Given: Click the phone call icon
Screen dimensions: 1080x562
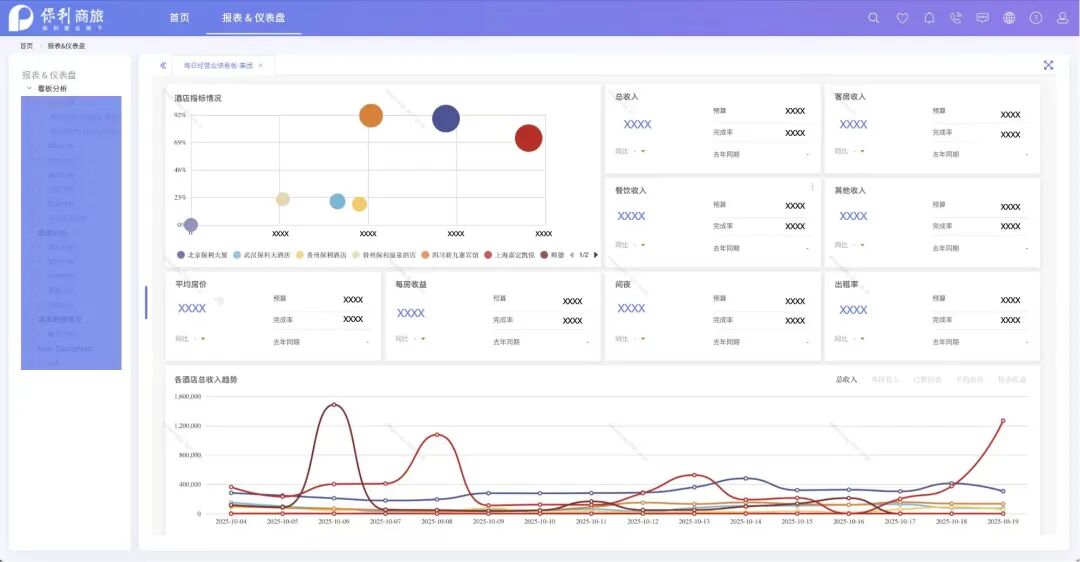Looking at the screenshot, I should [x=955, y=18].
